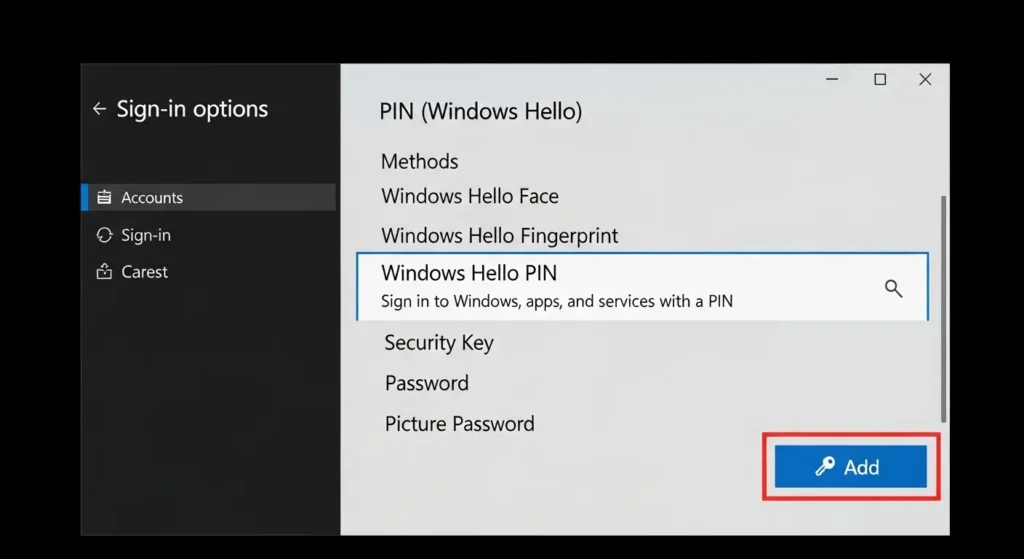Viewport: 1024px width, 559px height.
Task: Open the Carest sidebar item
Action: pos(133,272)
